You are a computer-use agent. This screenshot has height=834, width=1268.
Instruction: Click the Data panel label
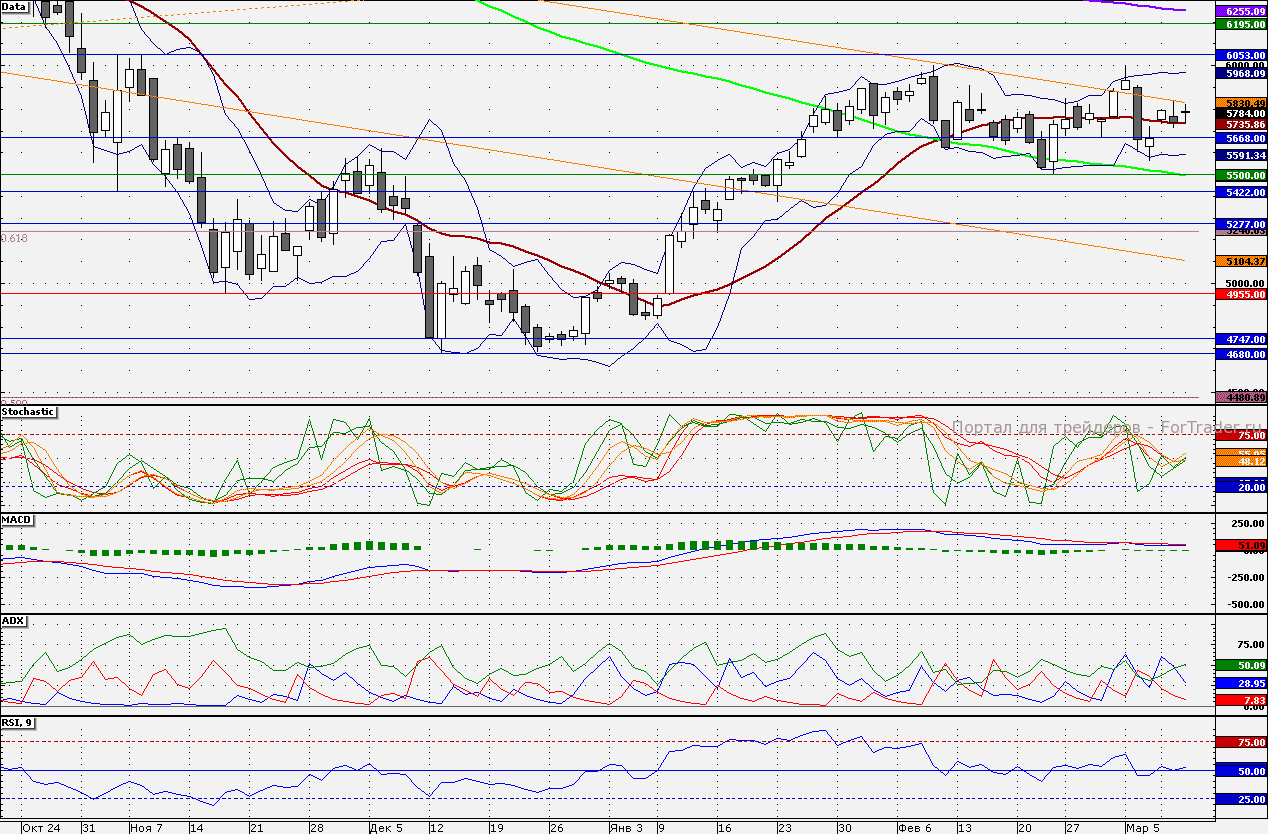tap(15, 6)
